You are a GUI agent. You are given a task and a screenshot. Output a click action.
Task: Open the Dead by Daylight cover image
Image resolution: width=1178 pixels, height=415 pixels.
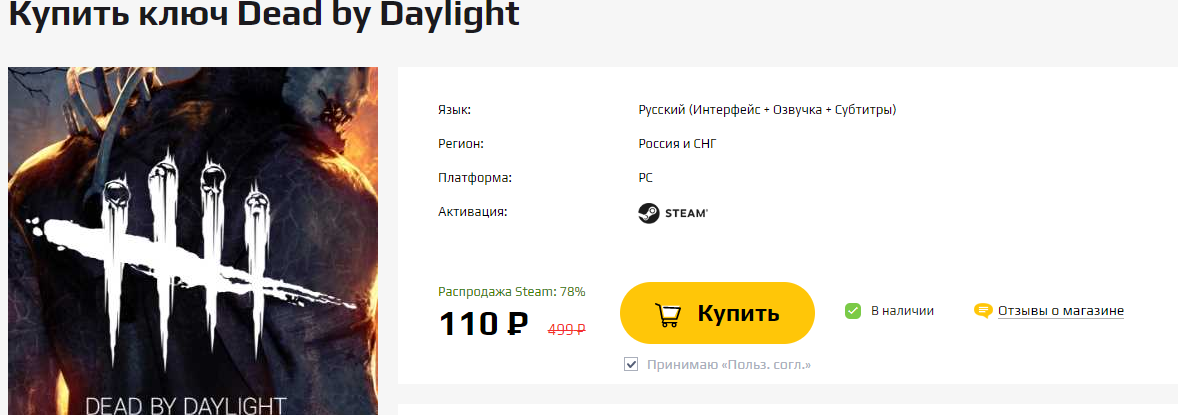(193, 241)
